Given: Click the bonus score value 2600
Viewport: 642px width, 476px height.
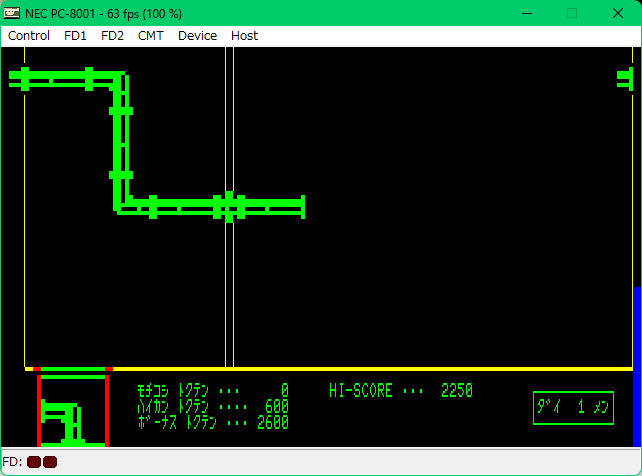Looking at the screenshot, I should click(x=273, y=422).
